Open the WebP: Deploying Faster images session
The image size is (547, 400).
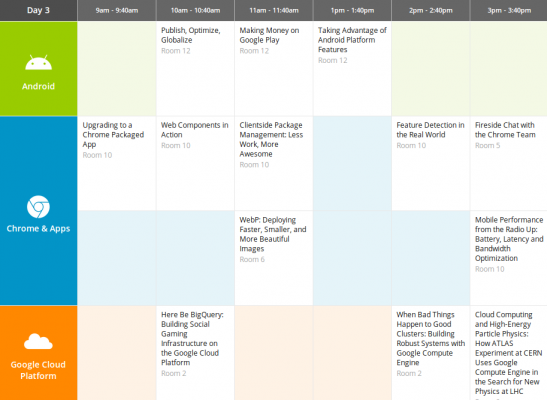click(274, 258)
